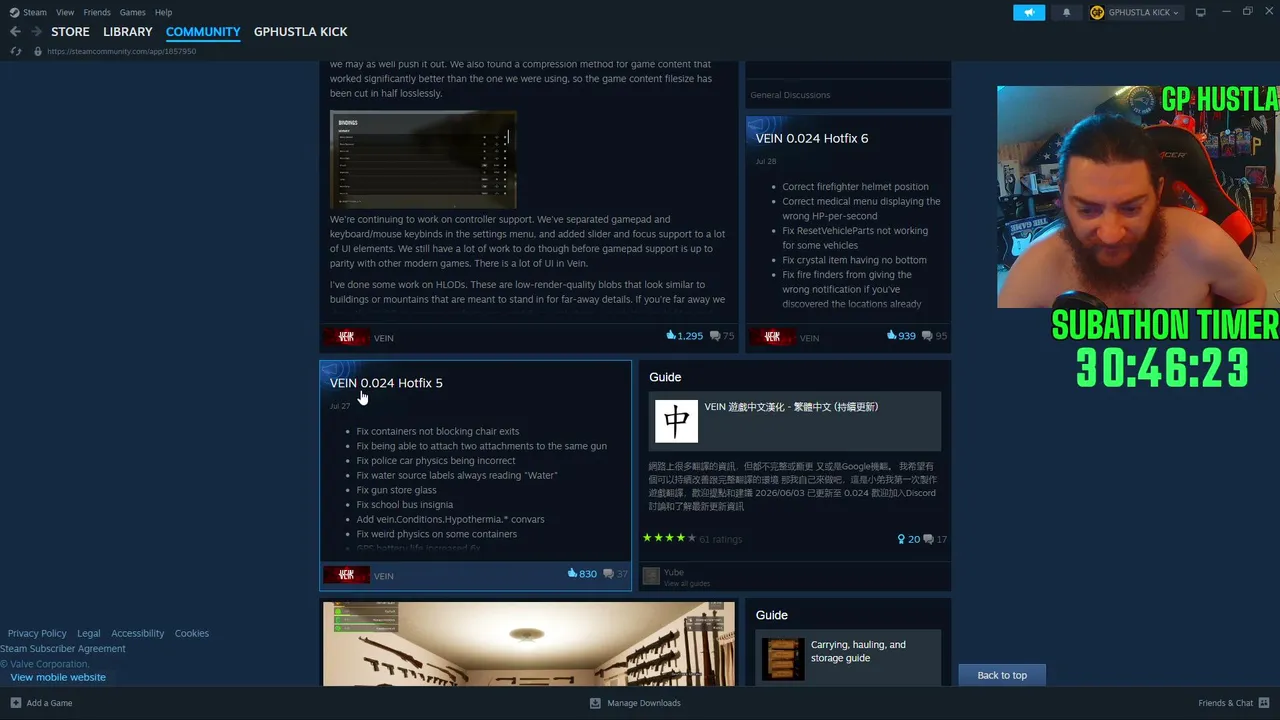Viewport: 1280px width, 720px height.
Task: Enter Big Picture mode via monitor icon
Action: tap(1201, 12)
